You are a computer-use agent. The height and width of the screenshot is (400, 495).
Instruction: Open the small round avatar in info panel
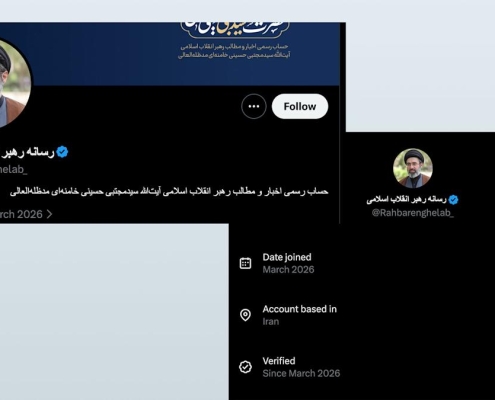click(413, 168)
